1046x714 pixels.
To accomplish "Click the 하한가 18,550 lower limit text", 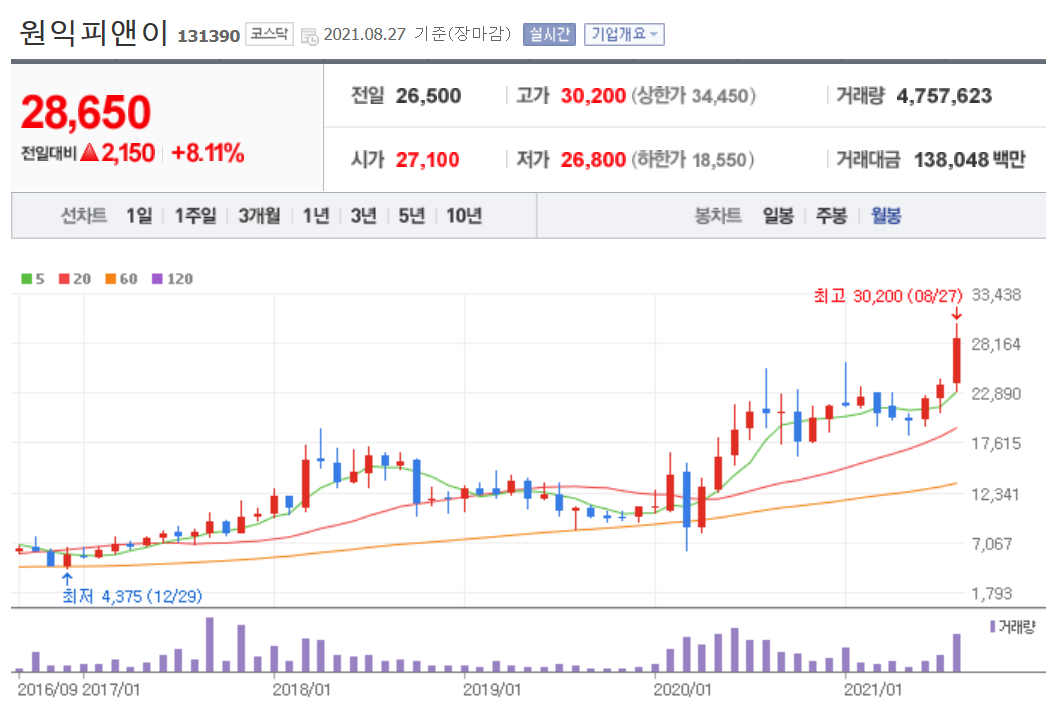I will 692,160.
